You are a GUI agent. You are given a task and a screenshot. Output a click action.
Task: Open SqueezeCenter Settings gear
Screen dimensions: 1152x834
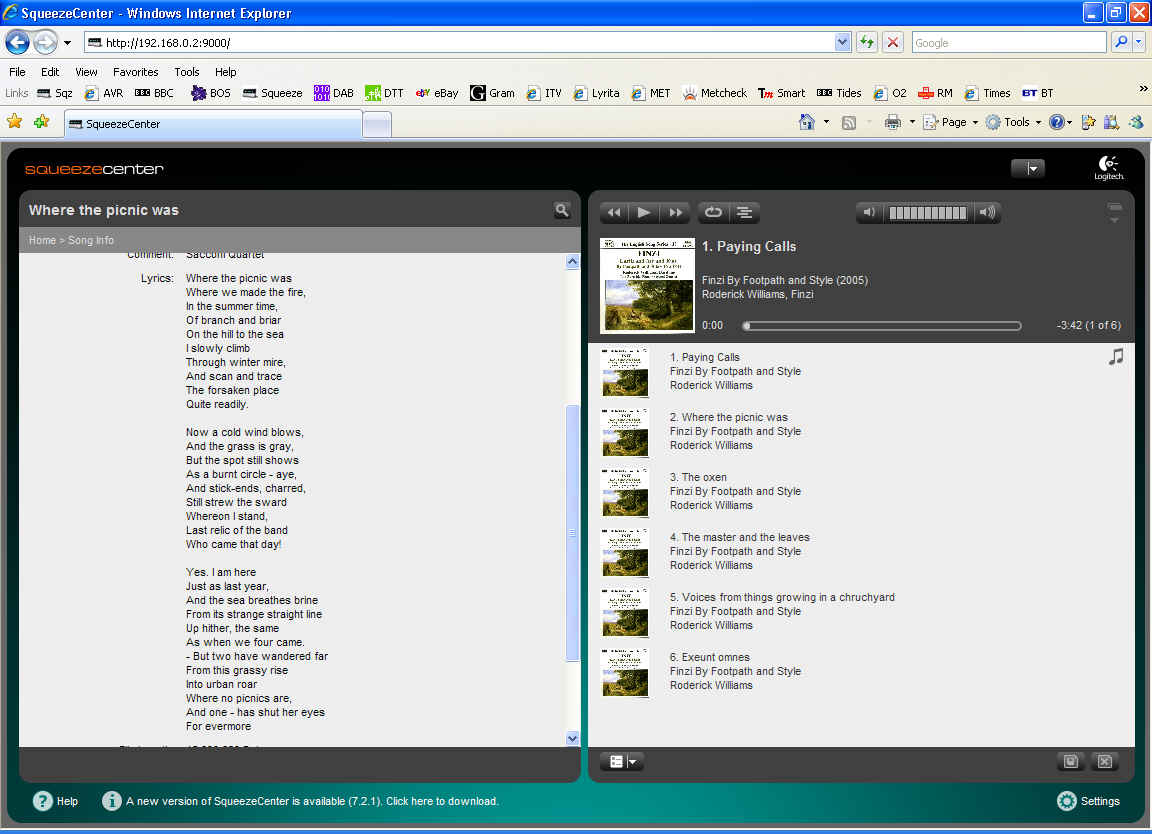[1067, 801]
